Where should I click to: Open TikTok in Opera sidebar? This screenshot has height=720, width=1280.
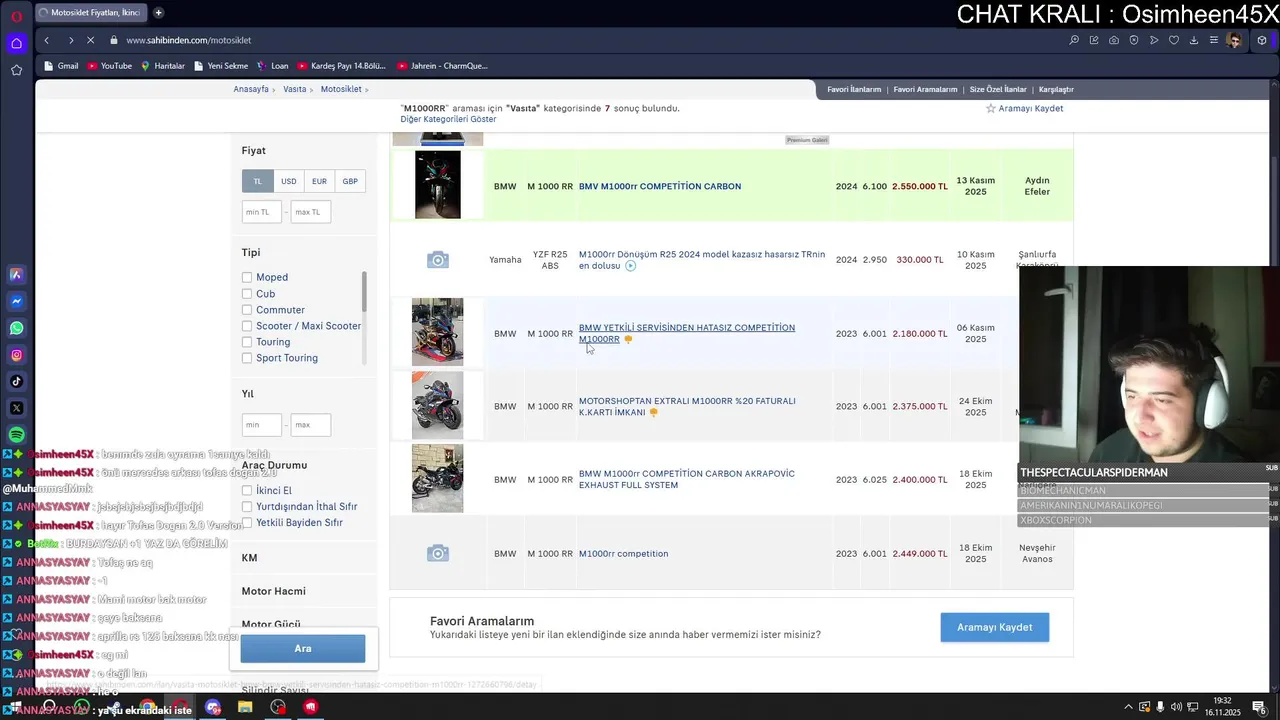click(x=16, y=381)
